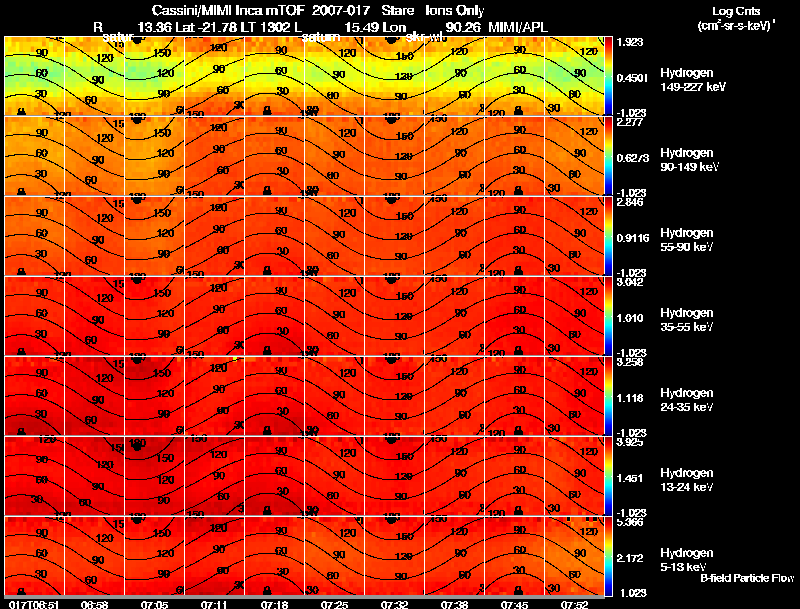Image resolution: width=800 pixels, height=609 pixels.
Task: Click the 2.846 colorbar maximum value
Action: [630, 202]
